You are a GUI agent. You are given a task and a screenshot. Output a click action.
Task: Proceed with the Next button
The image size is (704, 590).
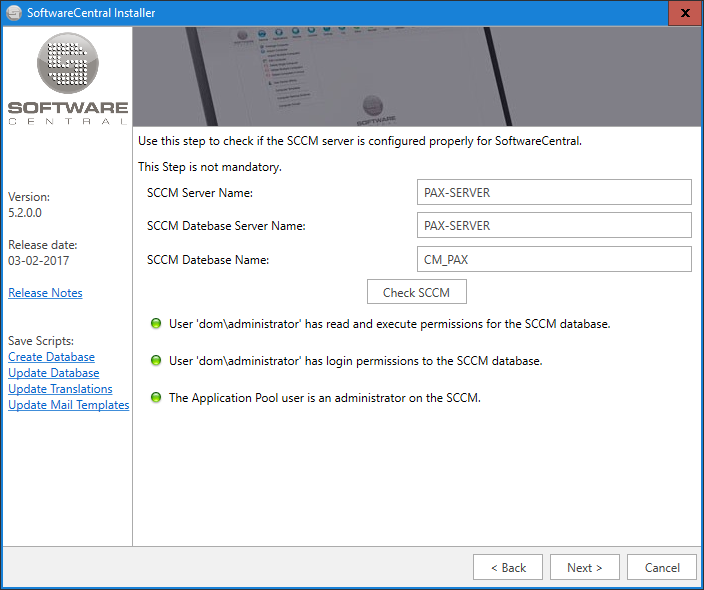pos(584,567)
